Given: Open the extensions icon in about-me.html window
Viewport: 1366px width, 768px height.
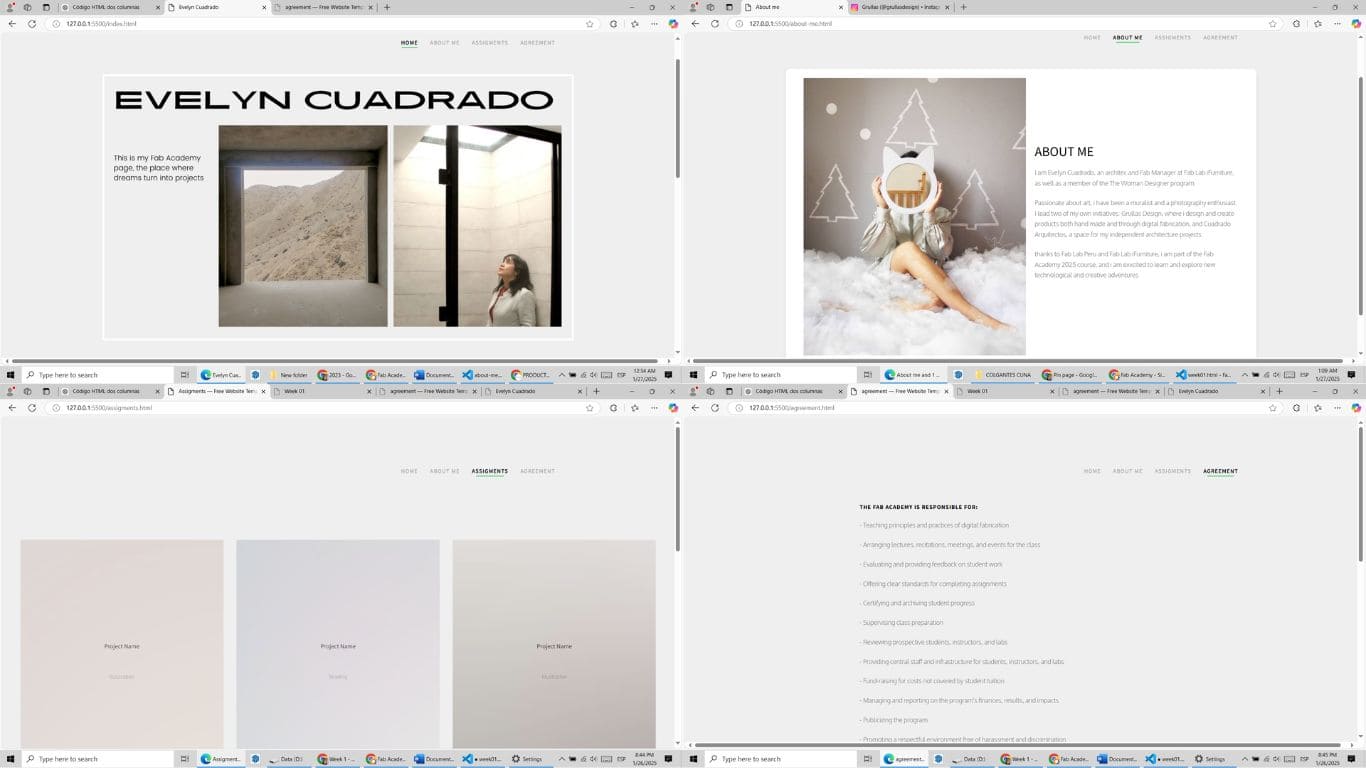Looking at the screenshot, I should 1297,23.
